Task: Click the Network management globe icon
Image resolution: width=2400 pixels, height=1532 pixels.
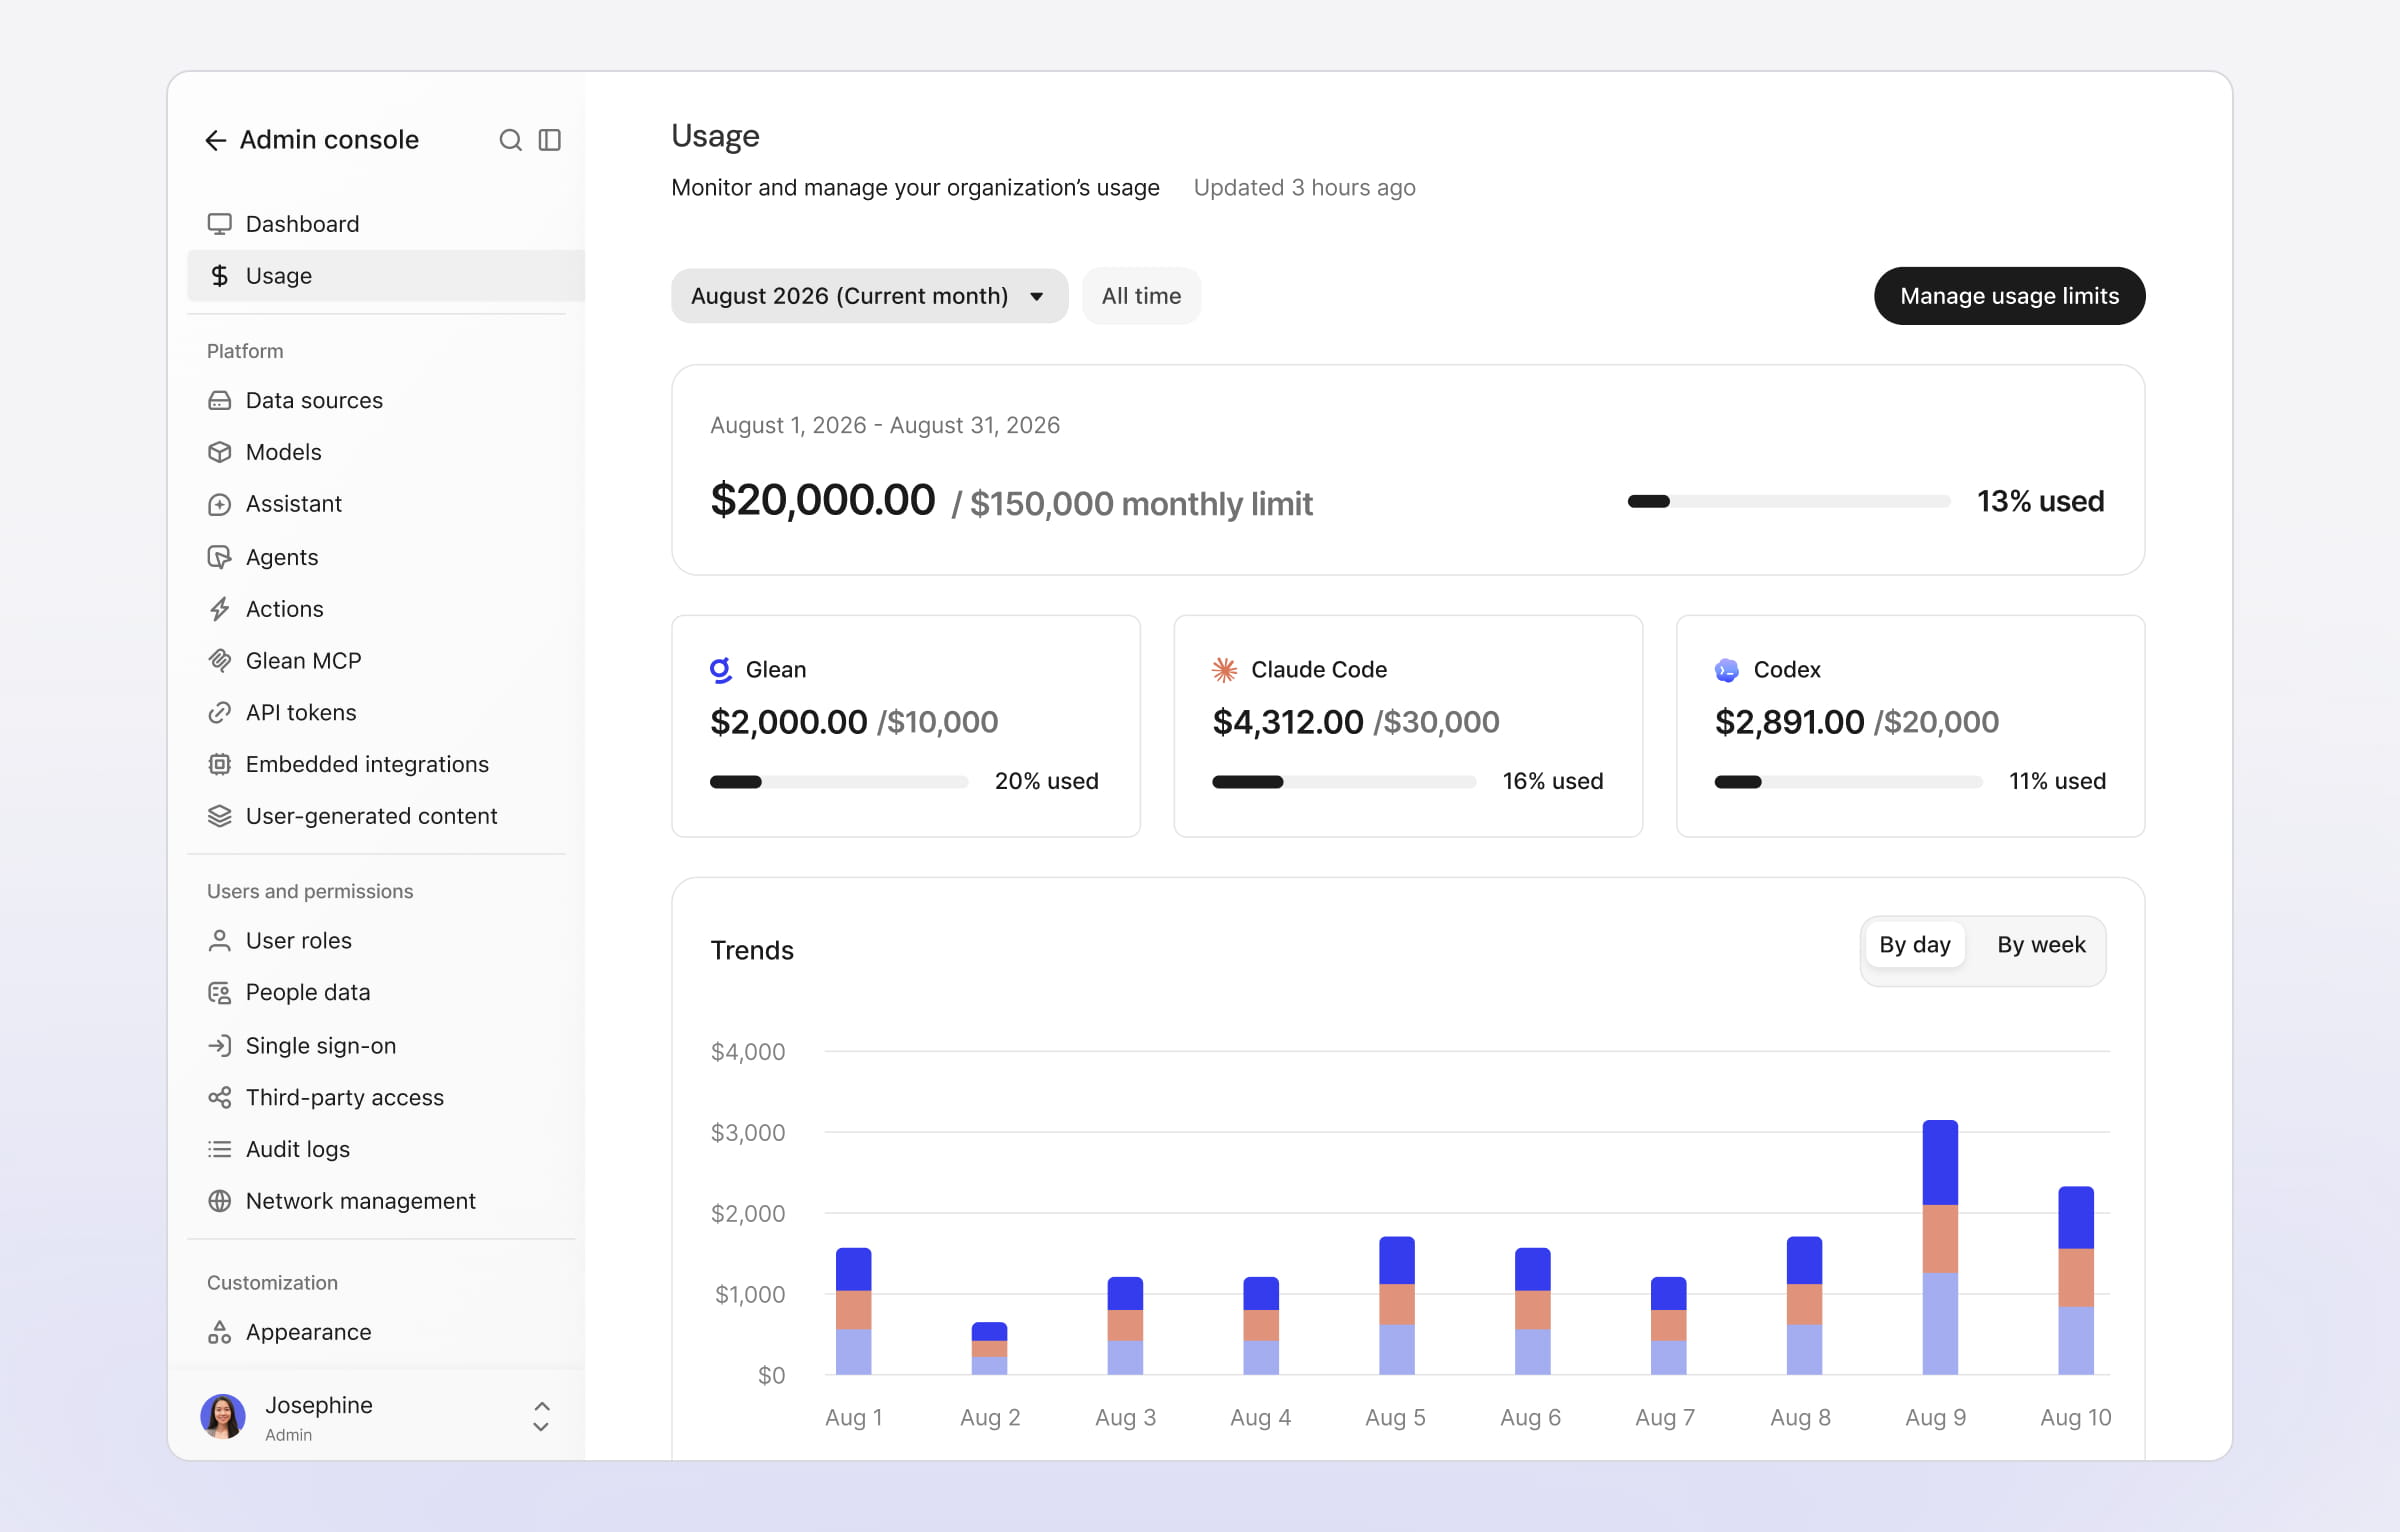Action: (x=219, y=1201)
